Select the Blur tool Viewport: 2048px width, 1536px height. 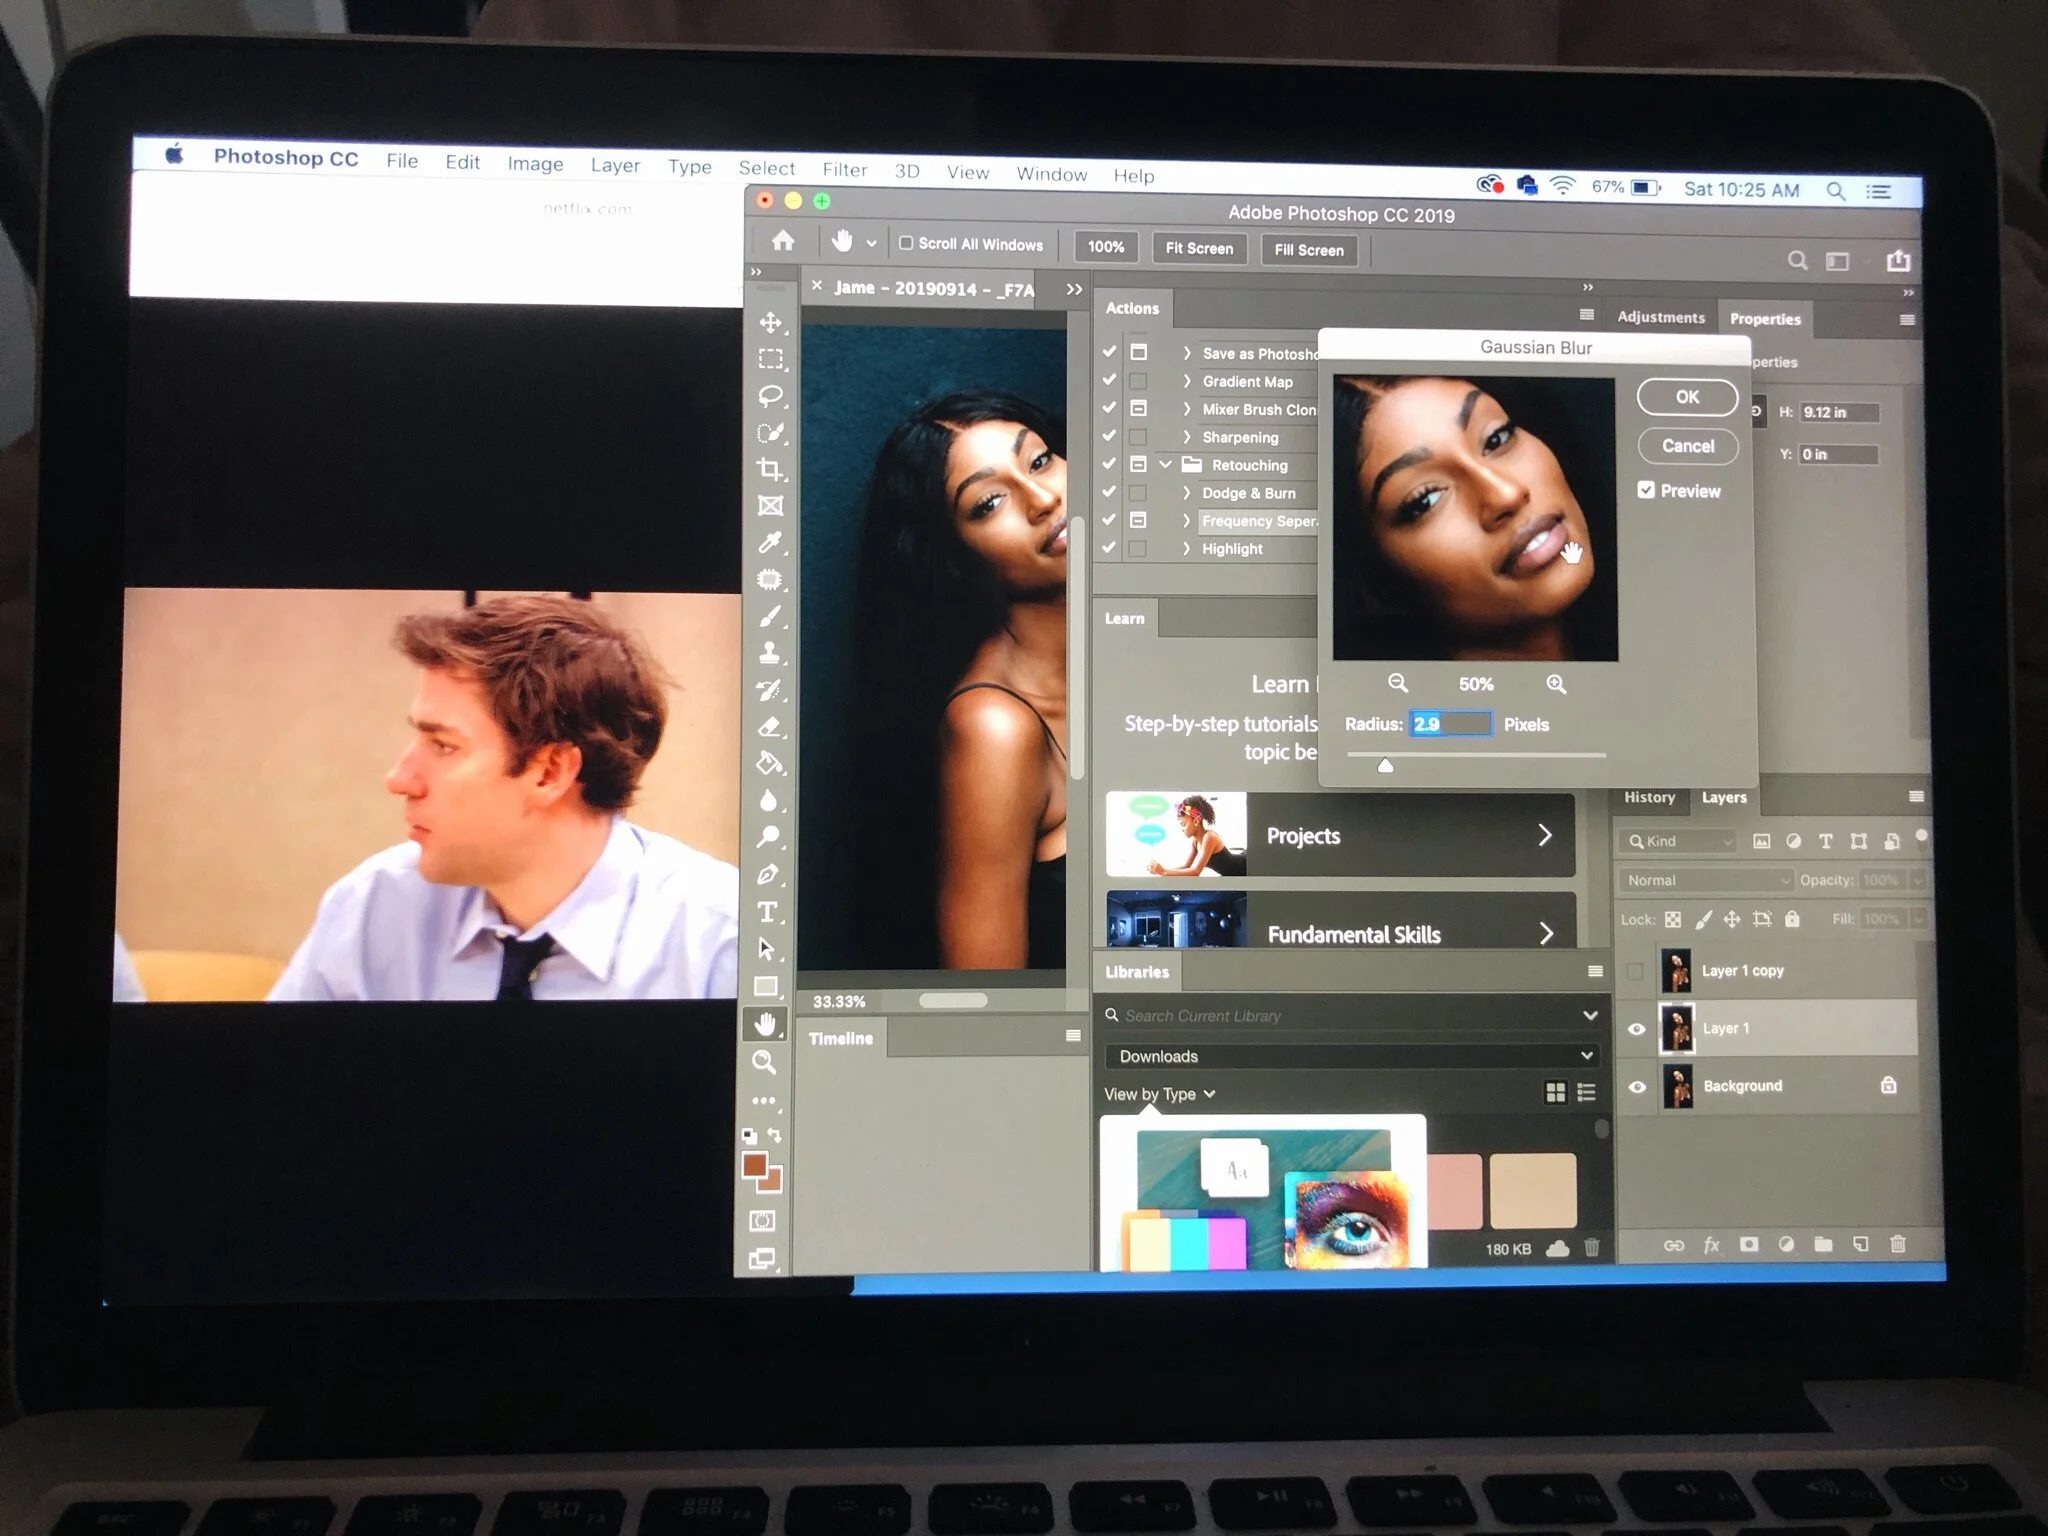[768, 801]
